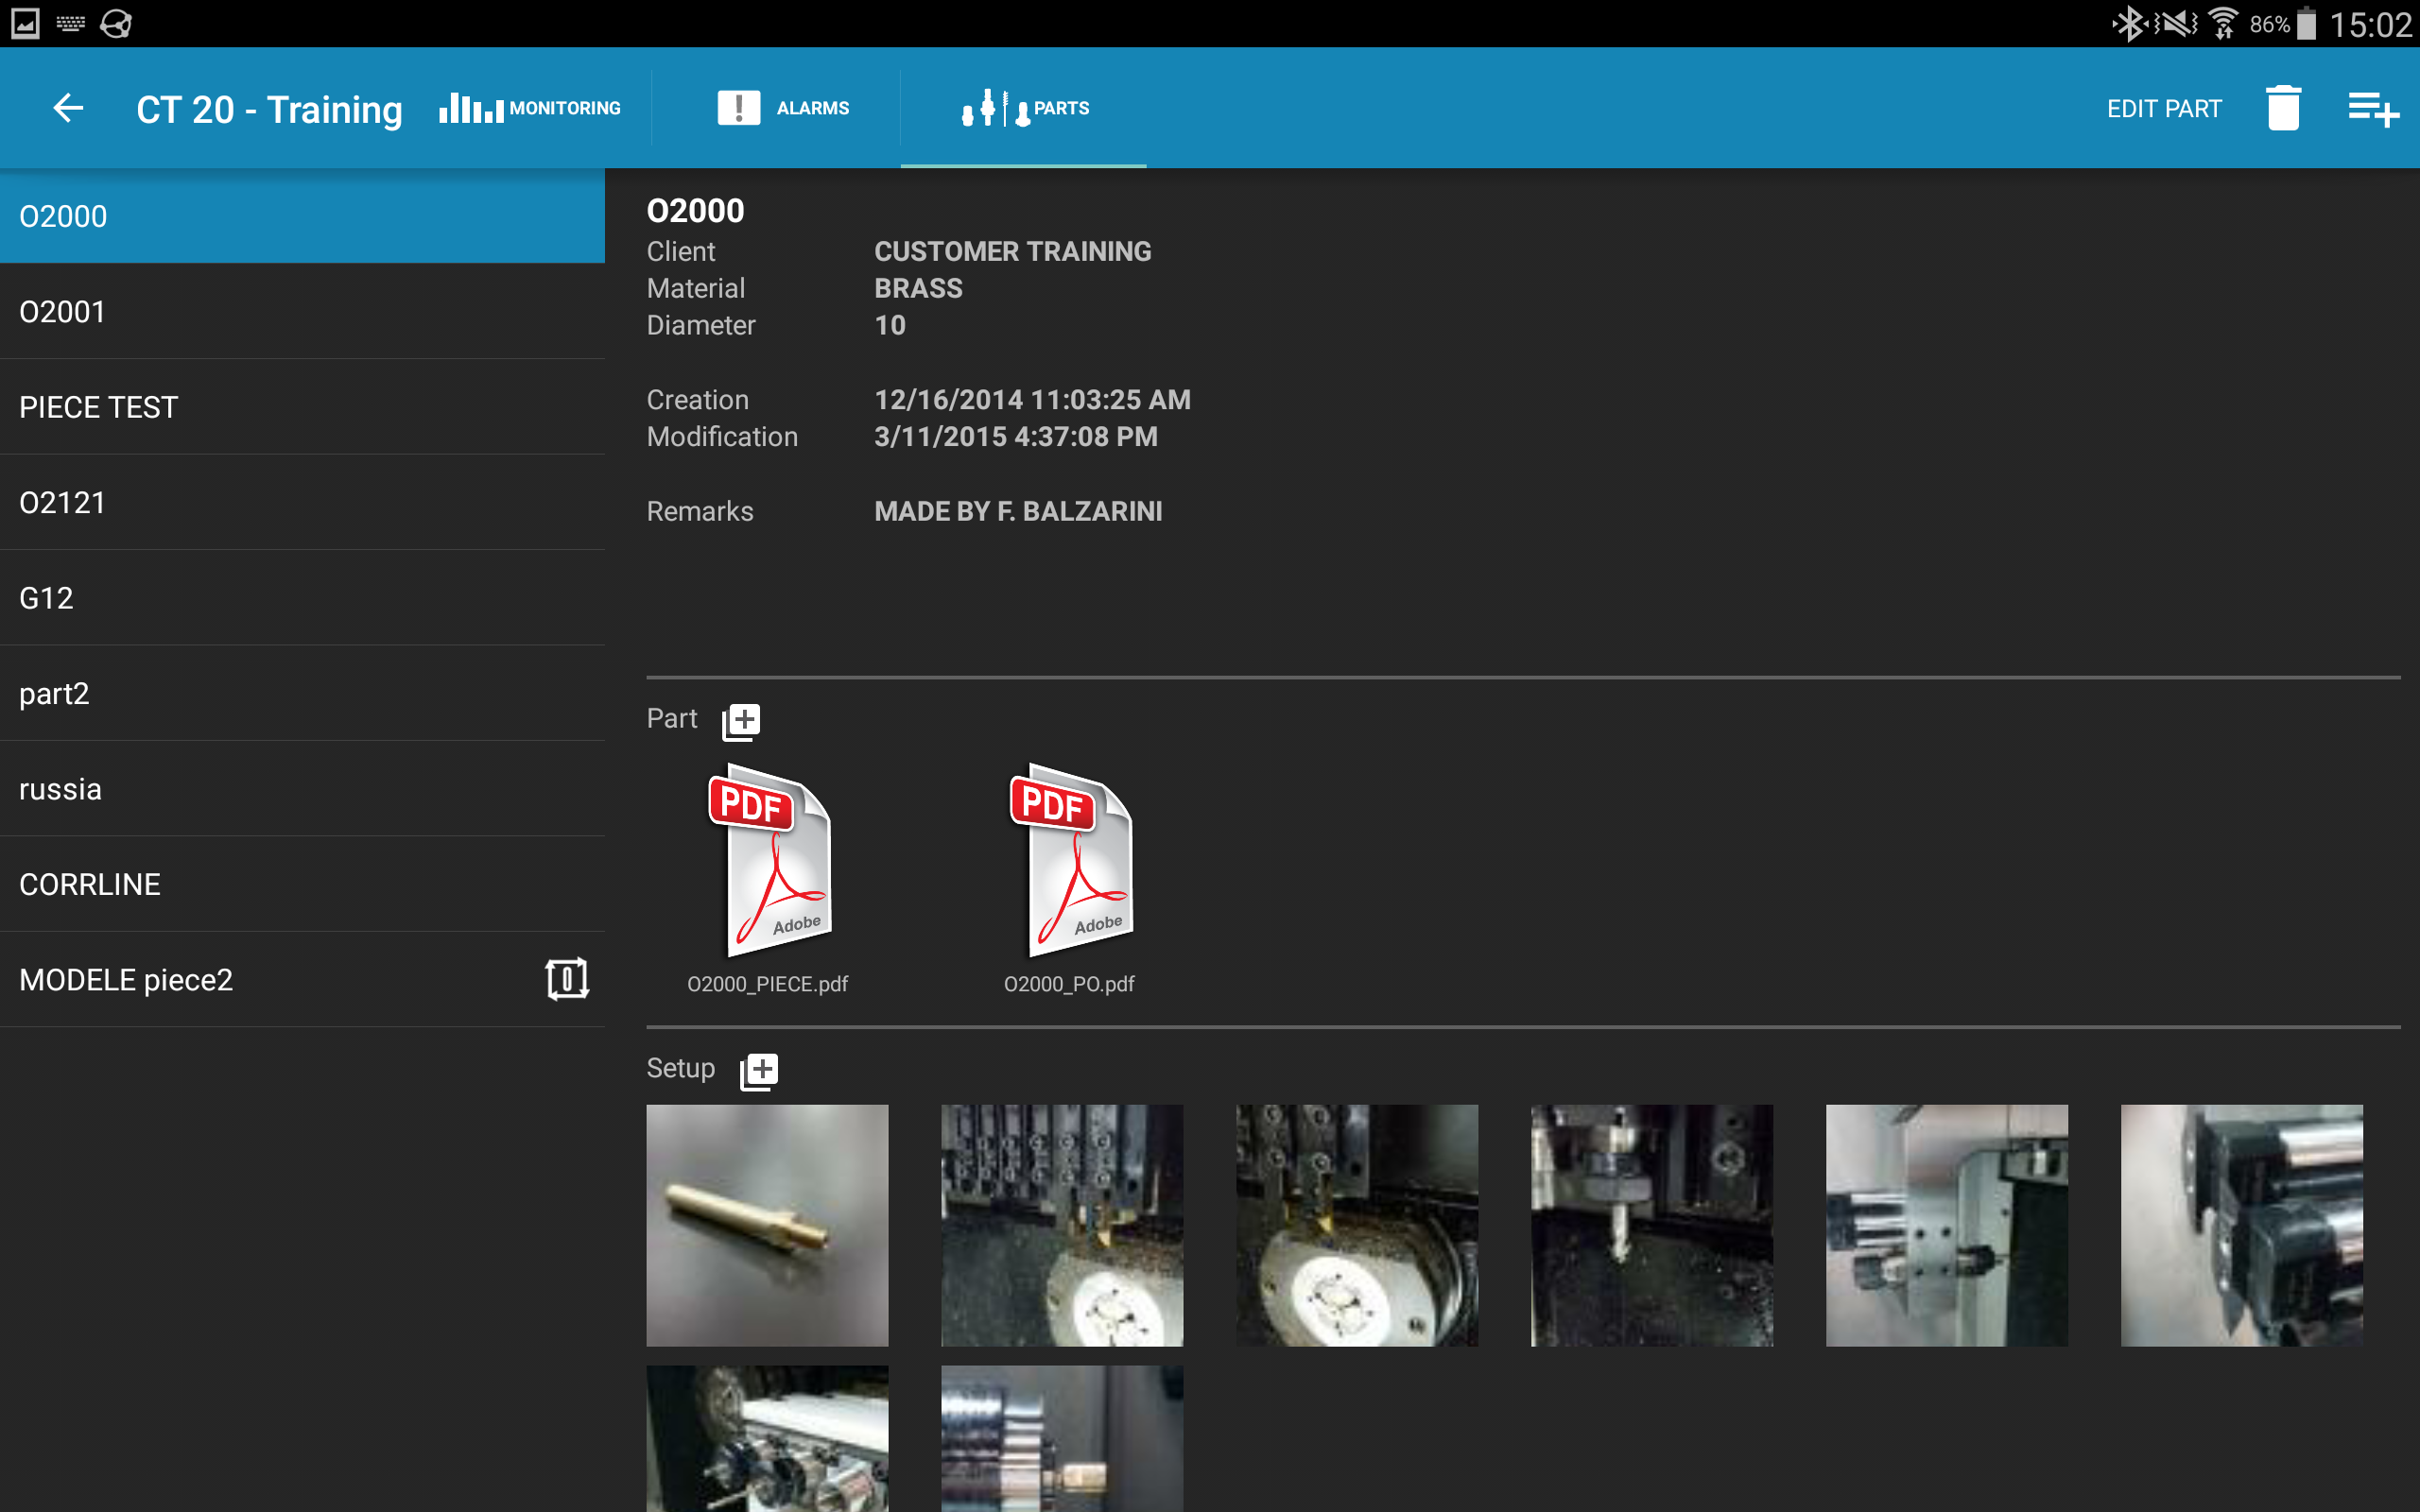Image resolution: width=2420 pixels, height=1512 pixels.
Task: Choose the russia part entry
Action: coord(302,789)
